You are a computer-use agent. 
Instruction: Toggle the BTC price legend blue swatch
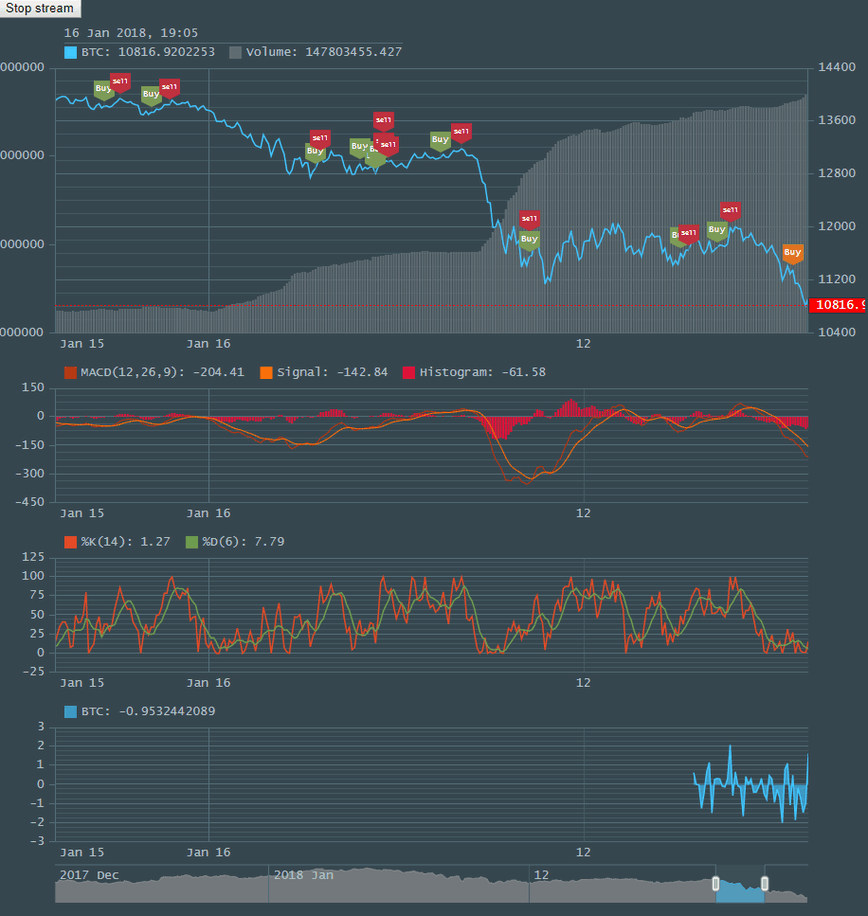(x=71, y=52)
